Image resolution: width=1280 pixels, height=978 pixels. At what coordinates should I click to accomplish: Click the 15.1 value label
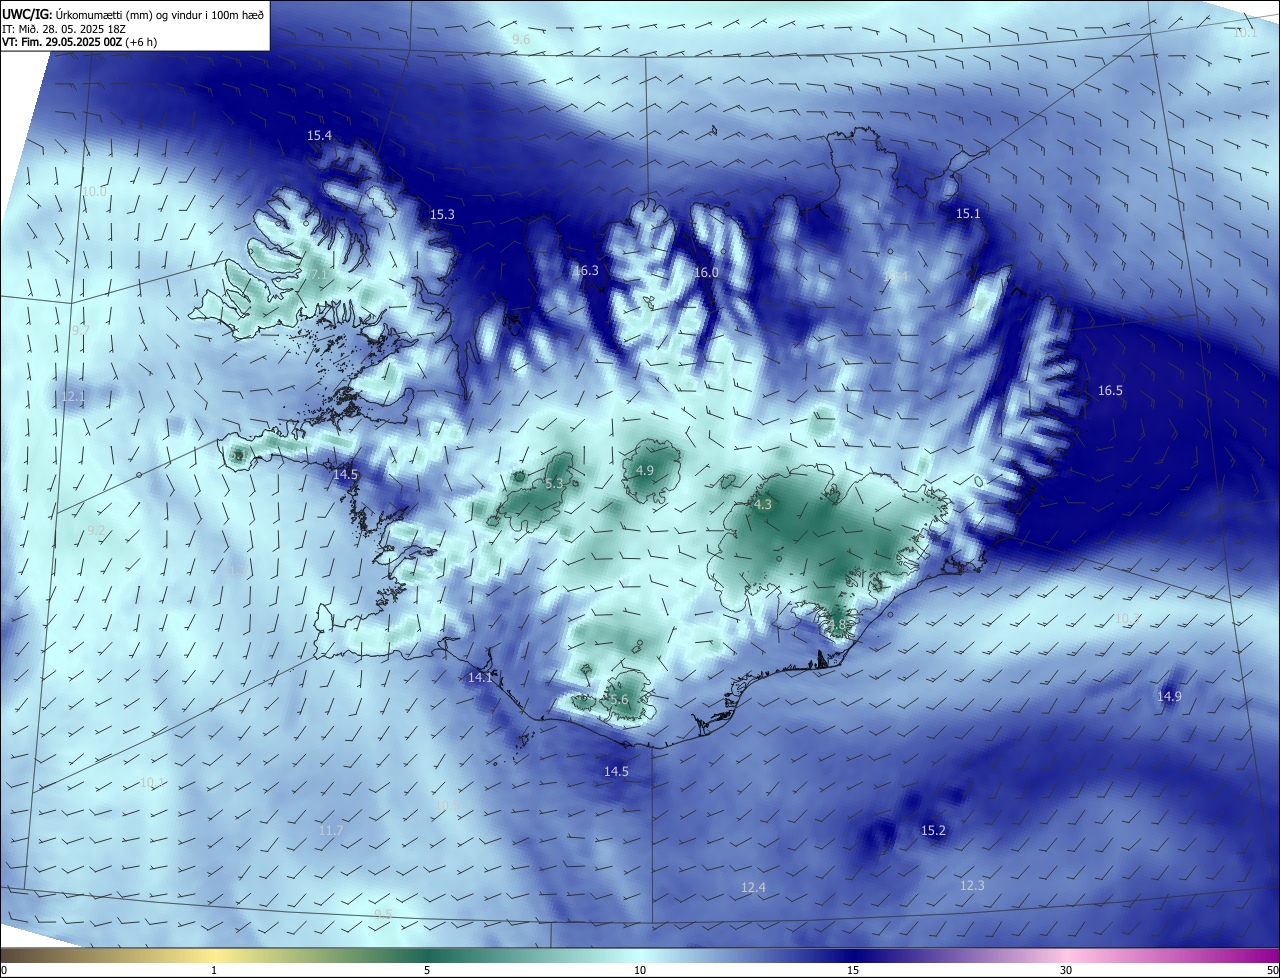[968, 213]
